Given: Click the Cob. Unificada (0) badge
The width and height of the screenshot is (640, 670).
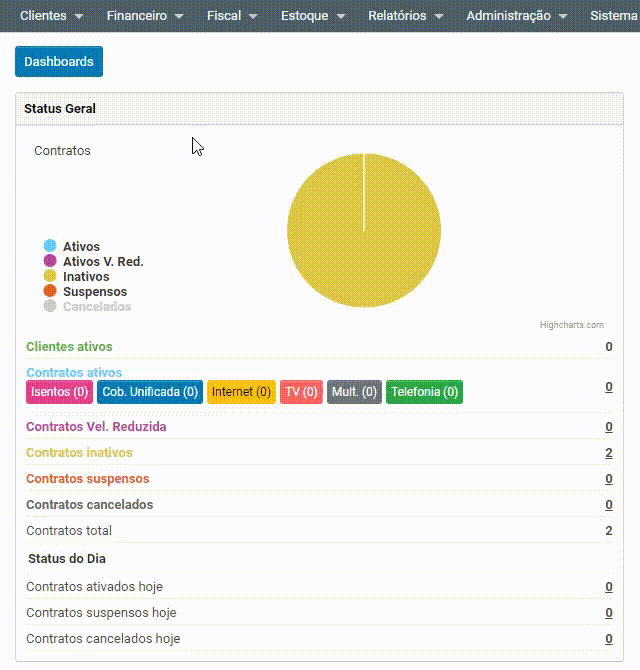Looking at the screenshot, I should tap(150, 392).
